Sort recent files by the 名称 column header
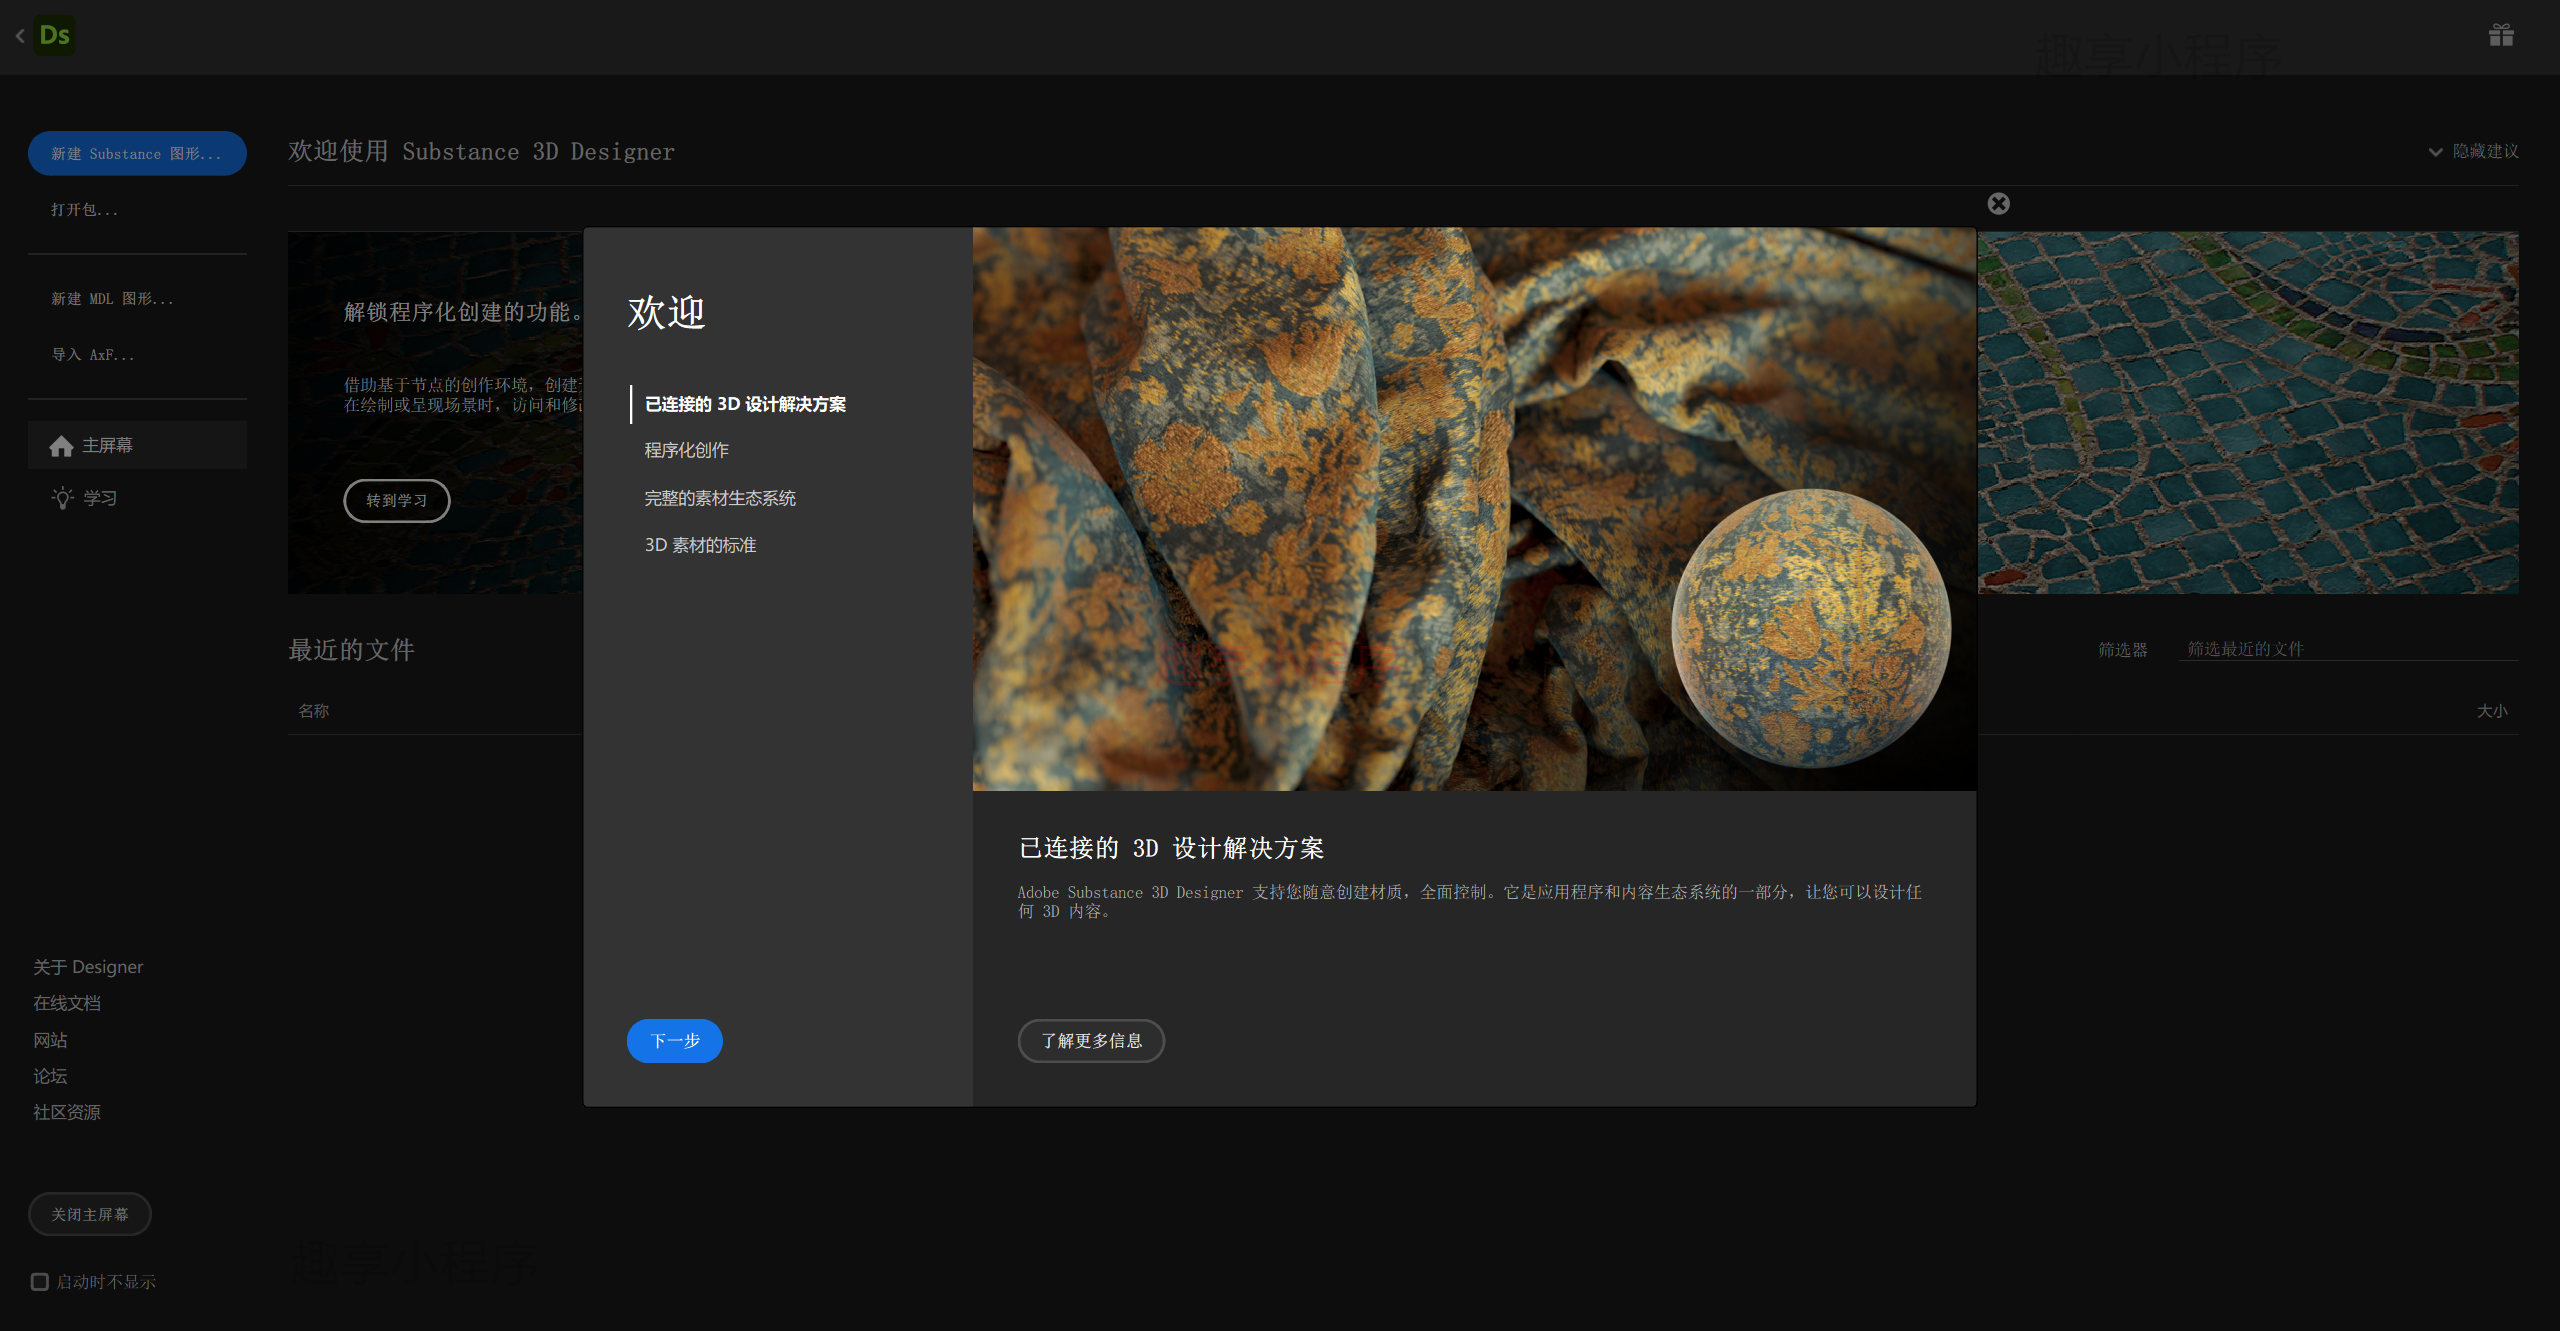Image resolution: width=2560 pixels, height=1331 pixels. [x=314, y=711]
